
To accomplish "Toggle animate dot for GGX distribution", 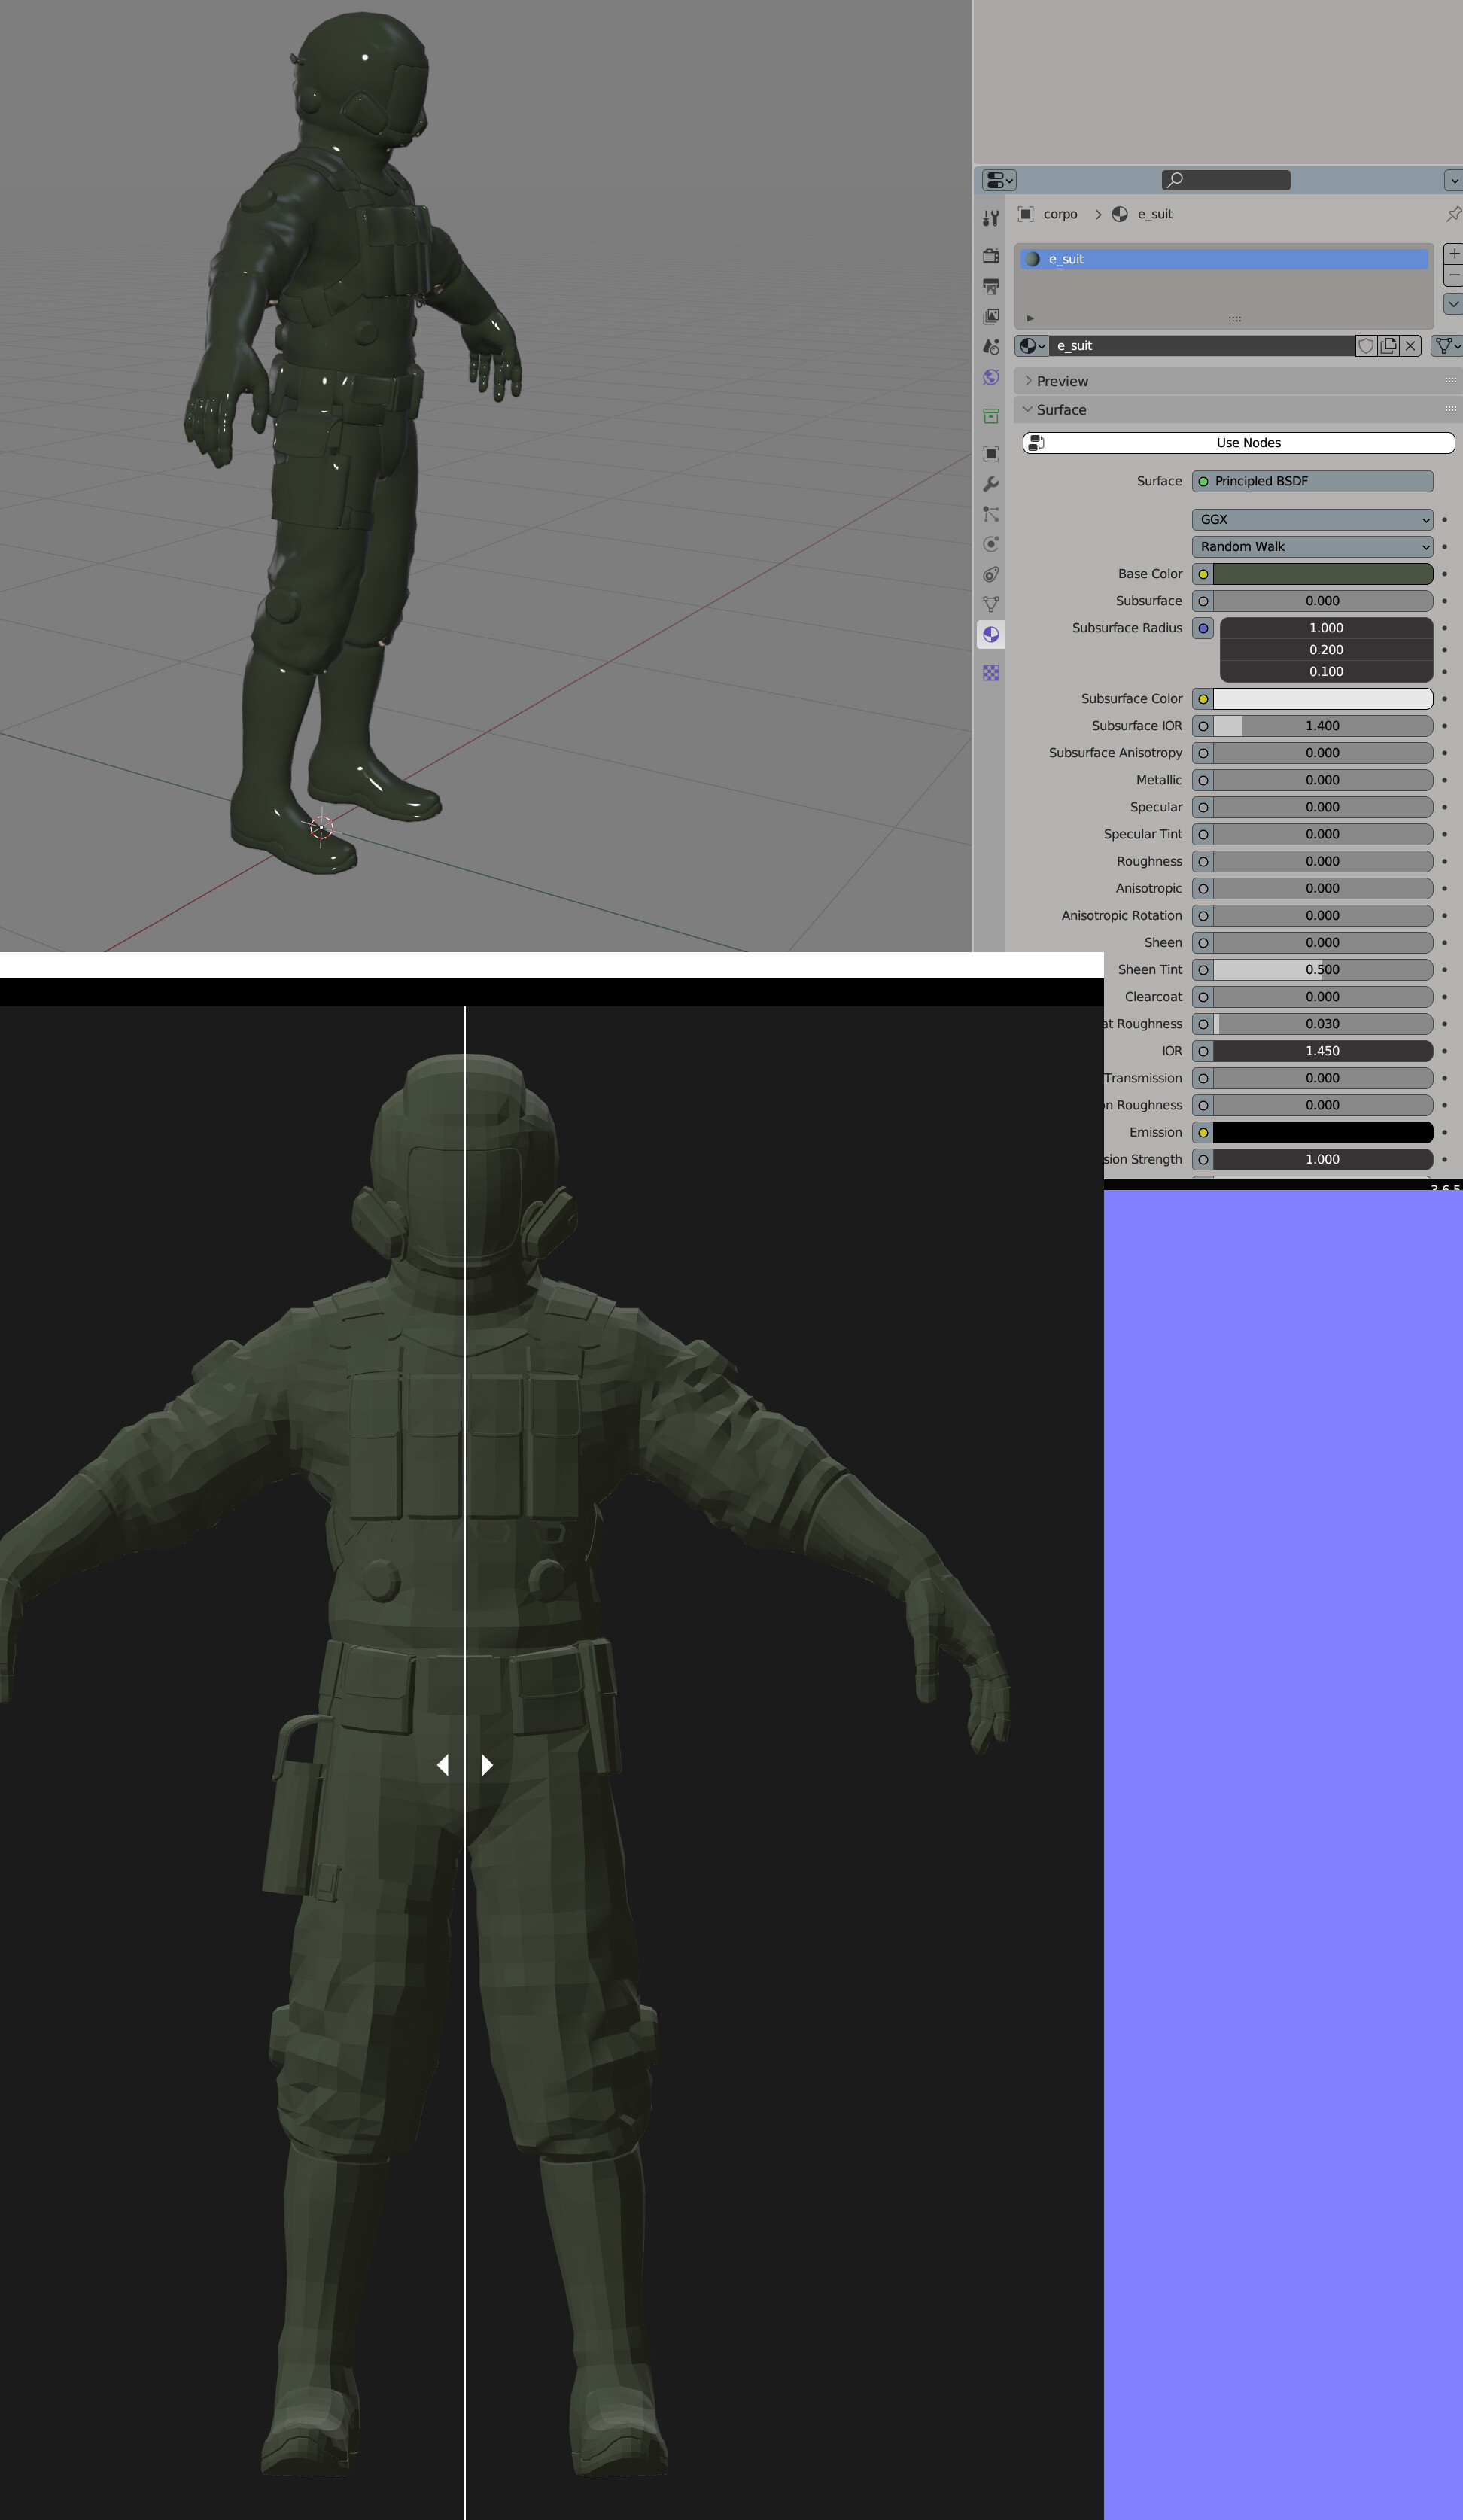I will 1444,520.
